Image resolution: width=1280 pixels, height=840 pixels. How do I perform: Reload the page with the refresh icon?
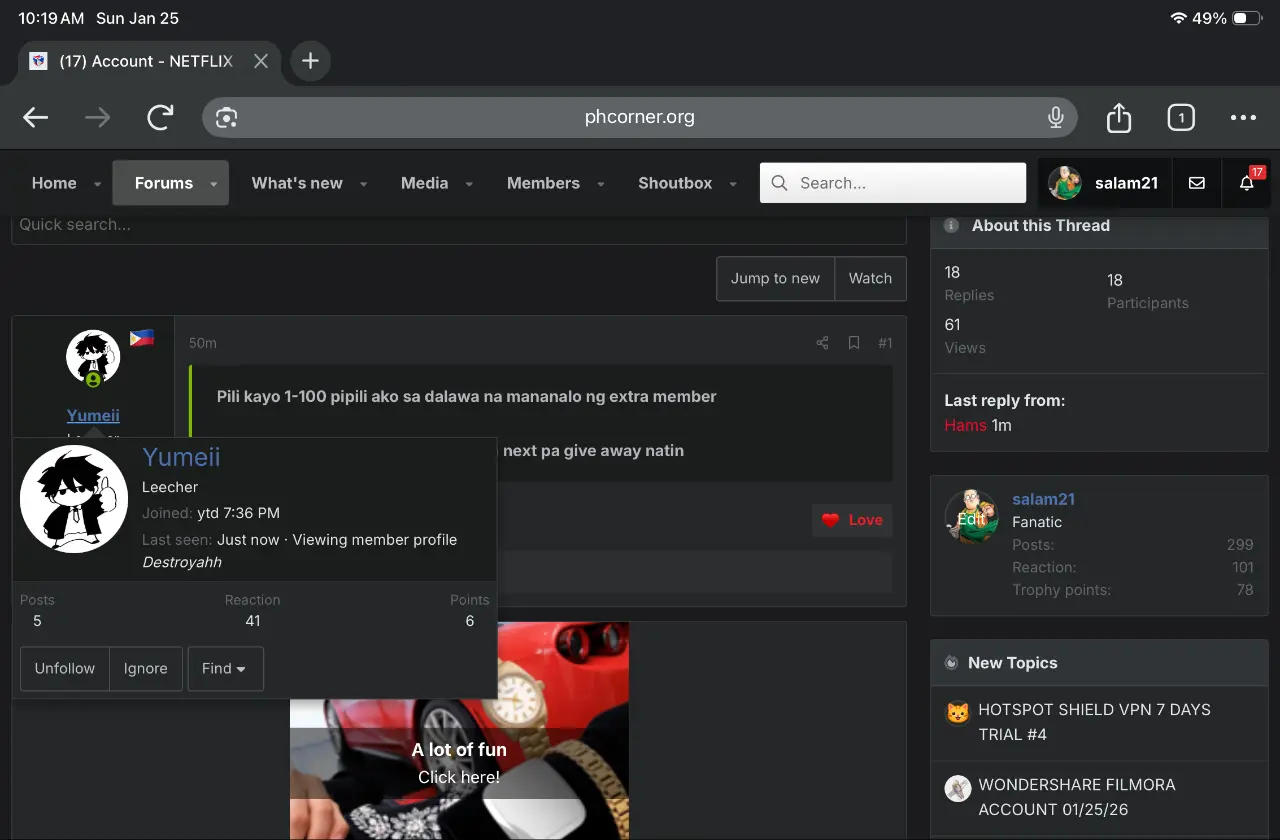[160, 118]
